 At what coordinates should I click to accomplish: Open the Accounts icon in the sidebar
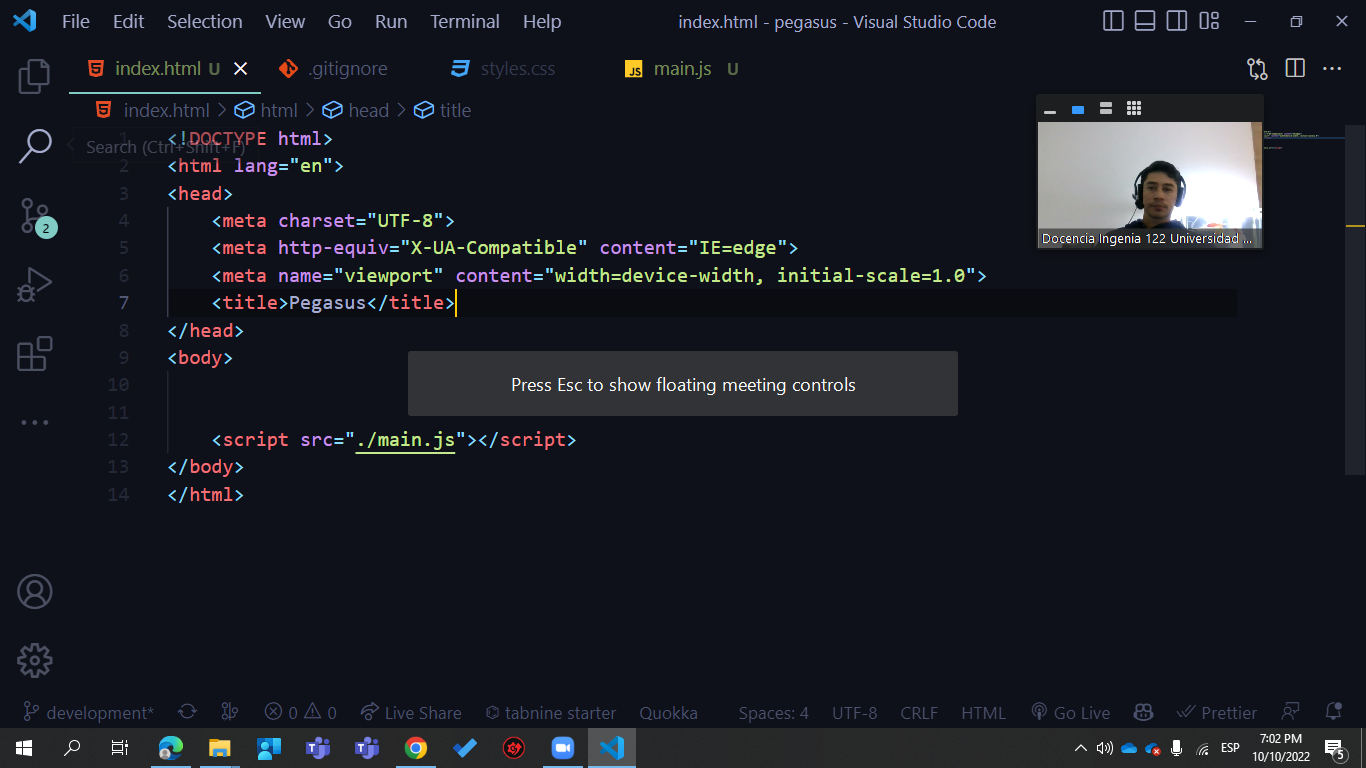tap(35, 591)
